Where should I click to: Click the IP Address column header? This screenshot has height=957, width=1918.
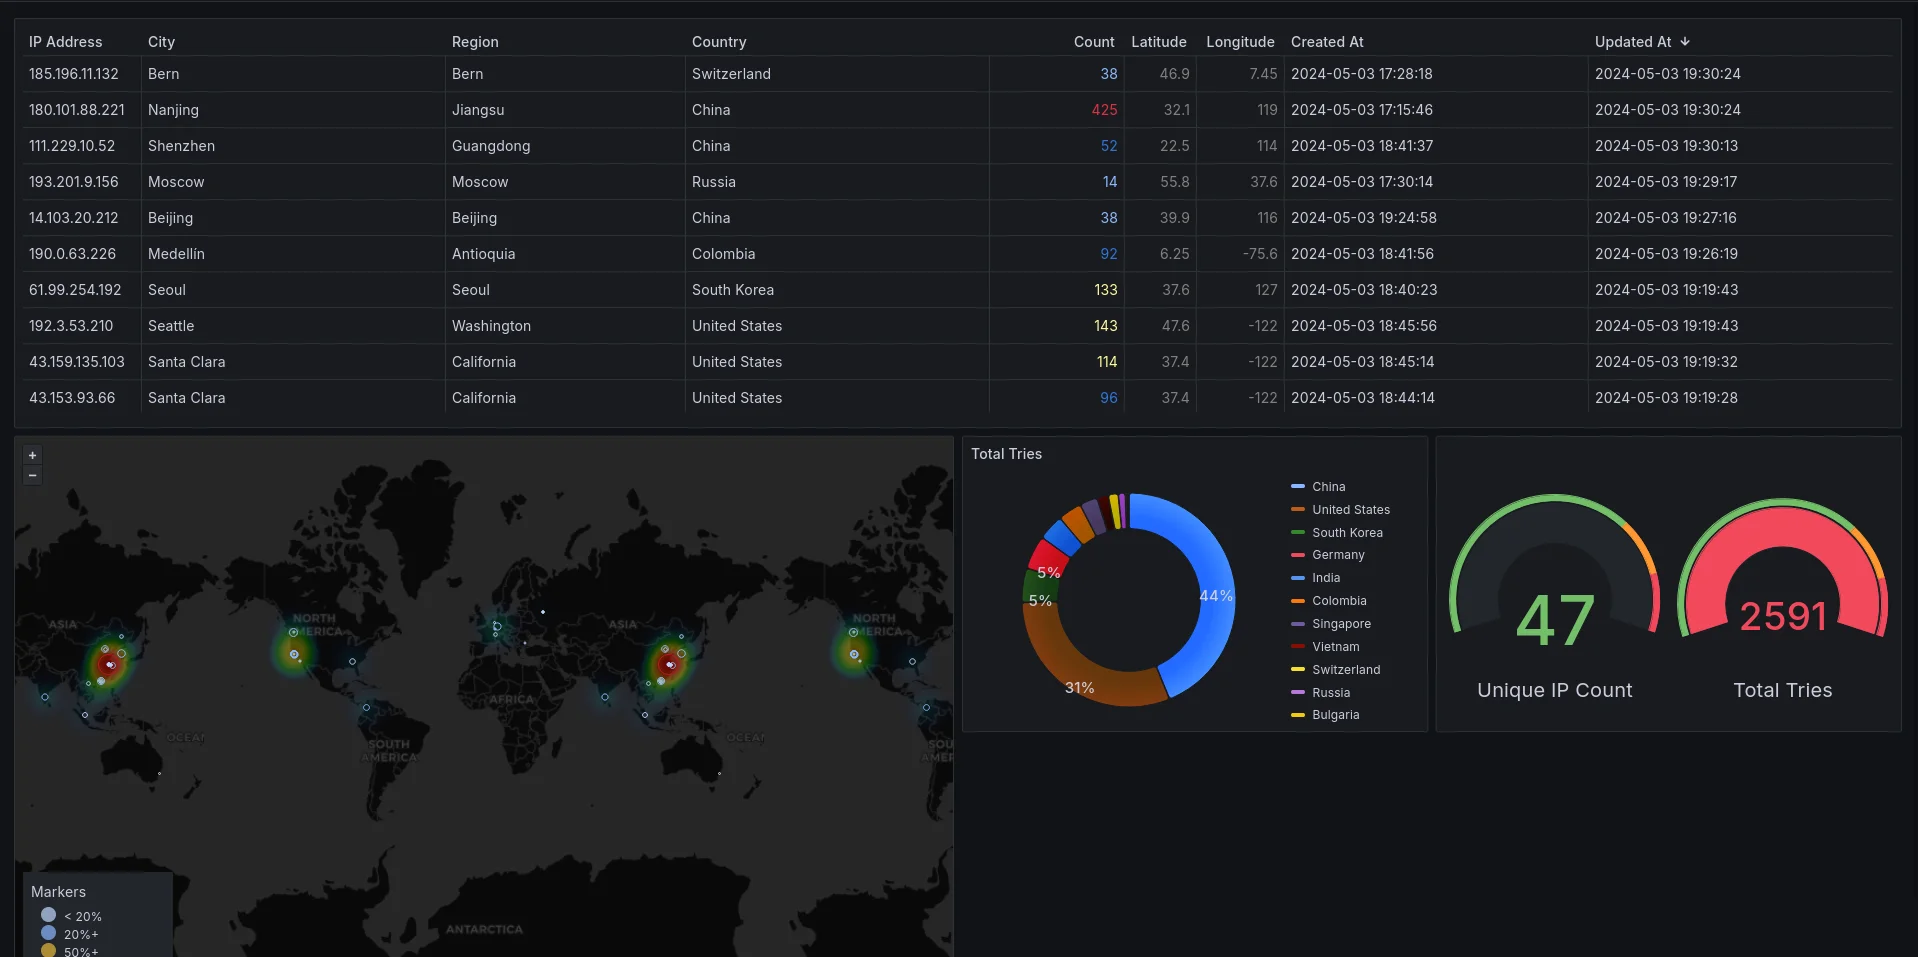pos(65,41)
